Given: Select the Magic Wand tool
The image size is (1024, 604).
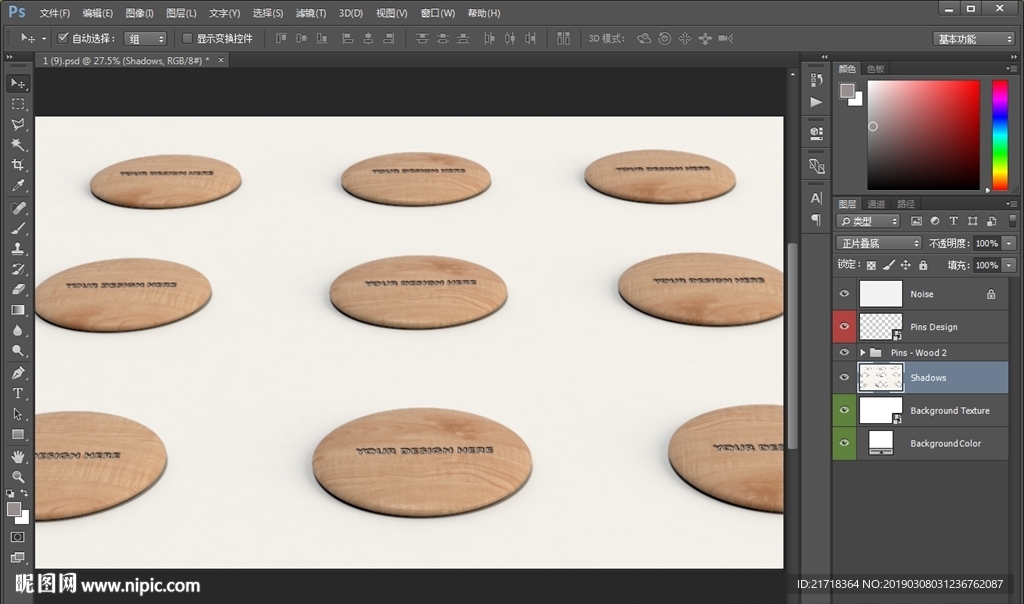Looking at the screenshot, I should [x=18, y=145].
